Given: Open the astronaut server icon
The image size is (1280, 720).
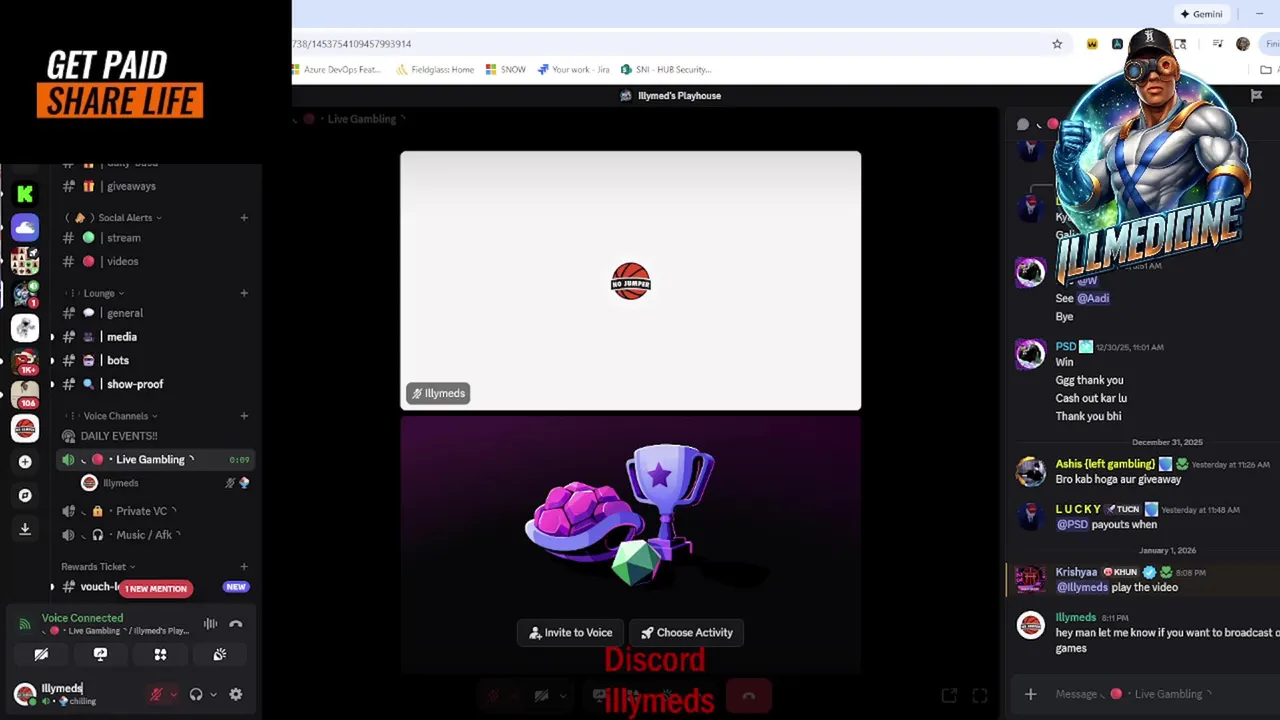Looking at the screenshot, I should pyautogui.click(x=25, y=328).
